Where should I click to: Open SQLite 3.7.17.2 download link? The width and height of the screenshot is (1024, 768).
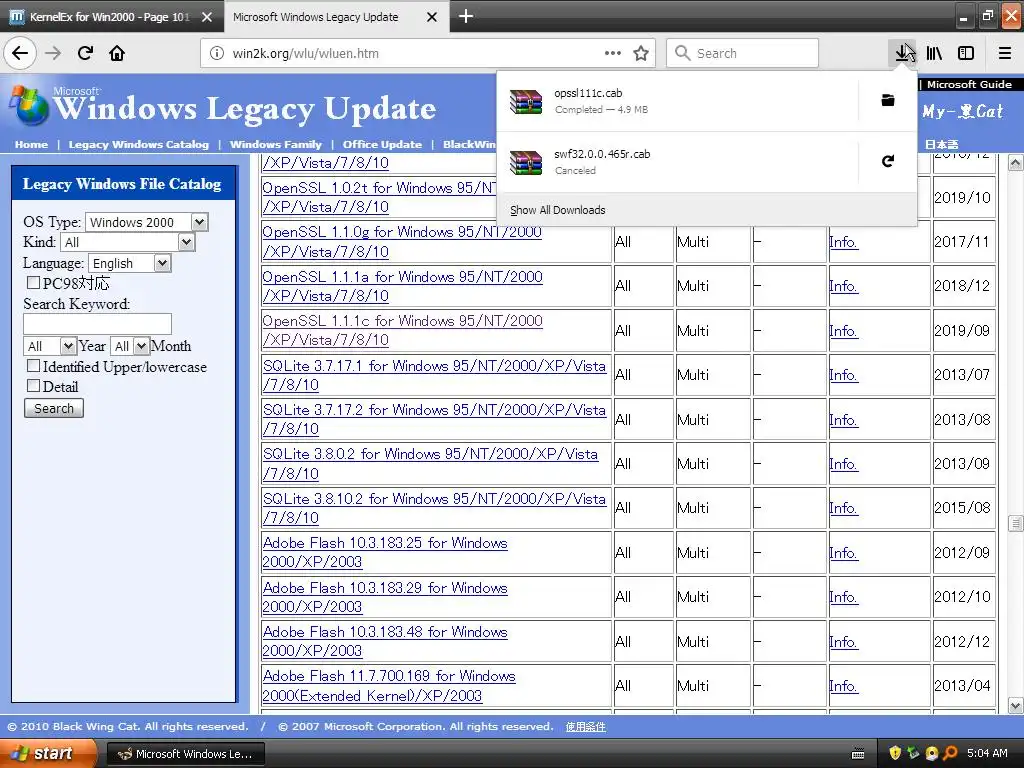click(434, 419)
